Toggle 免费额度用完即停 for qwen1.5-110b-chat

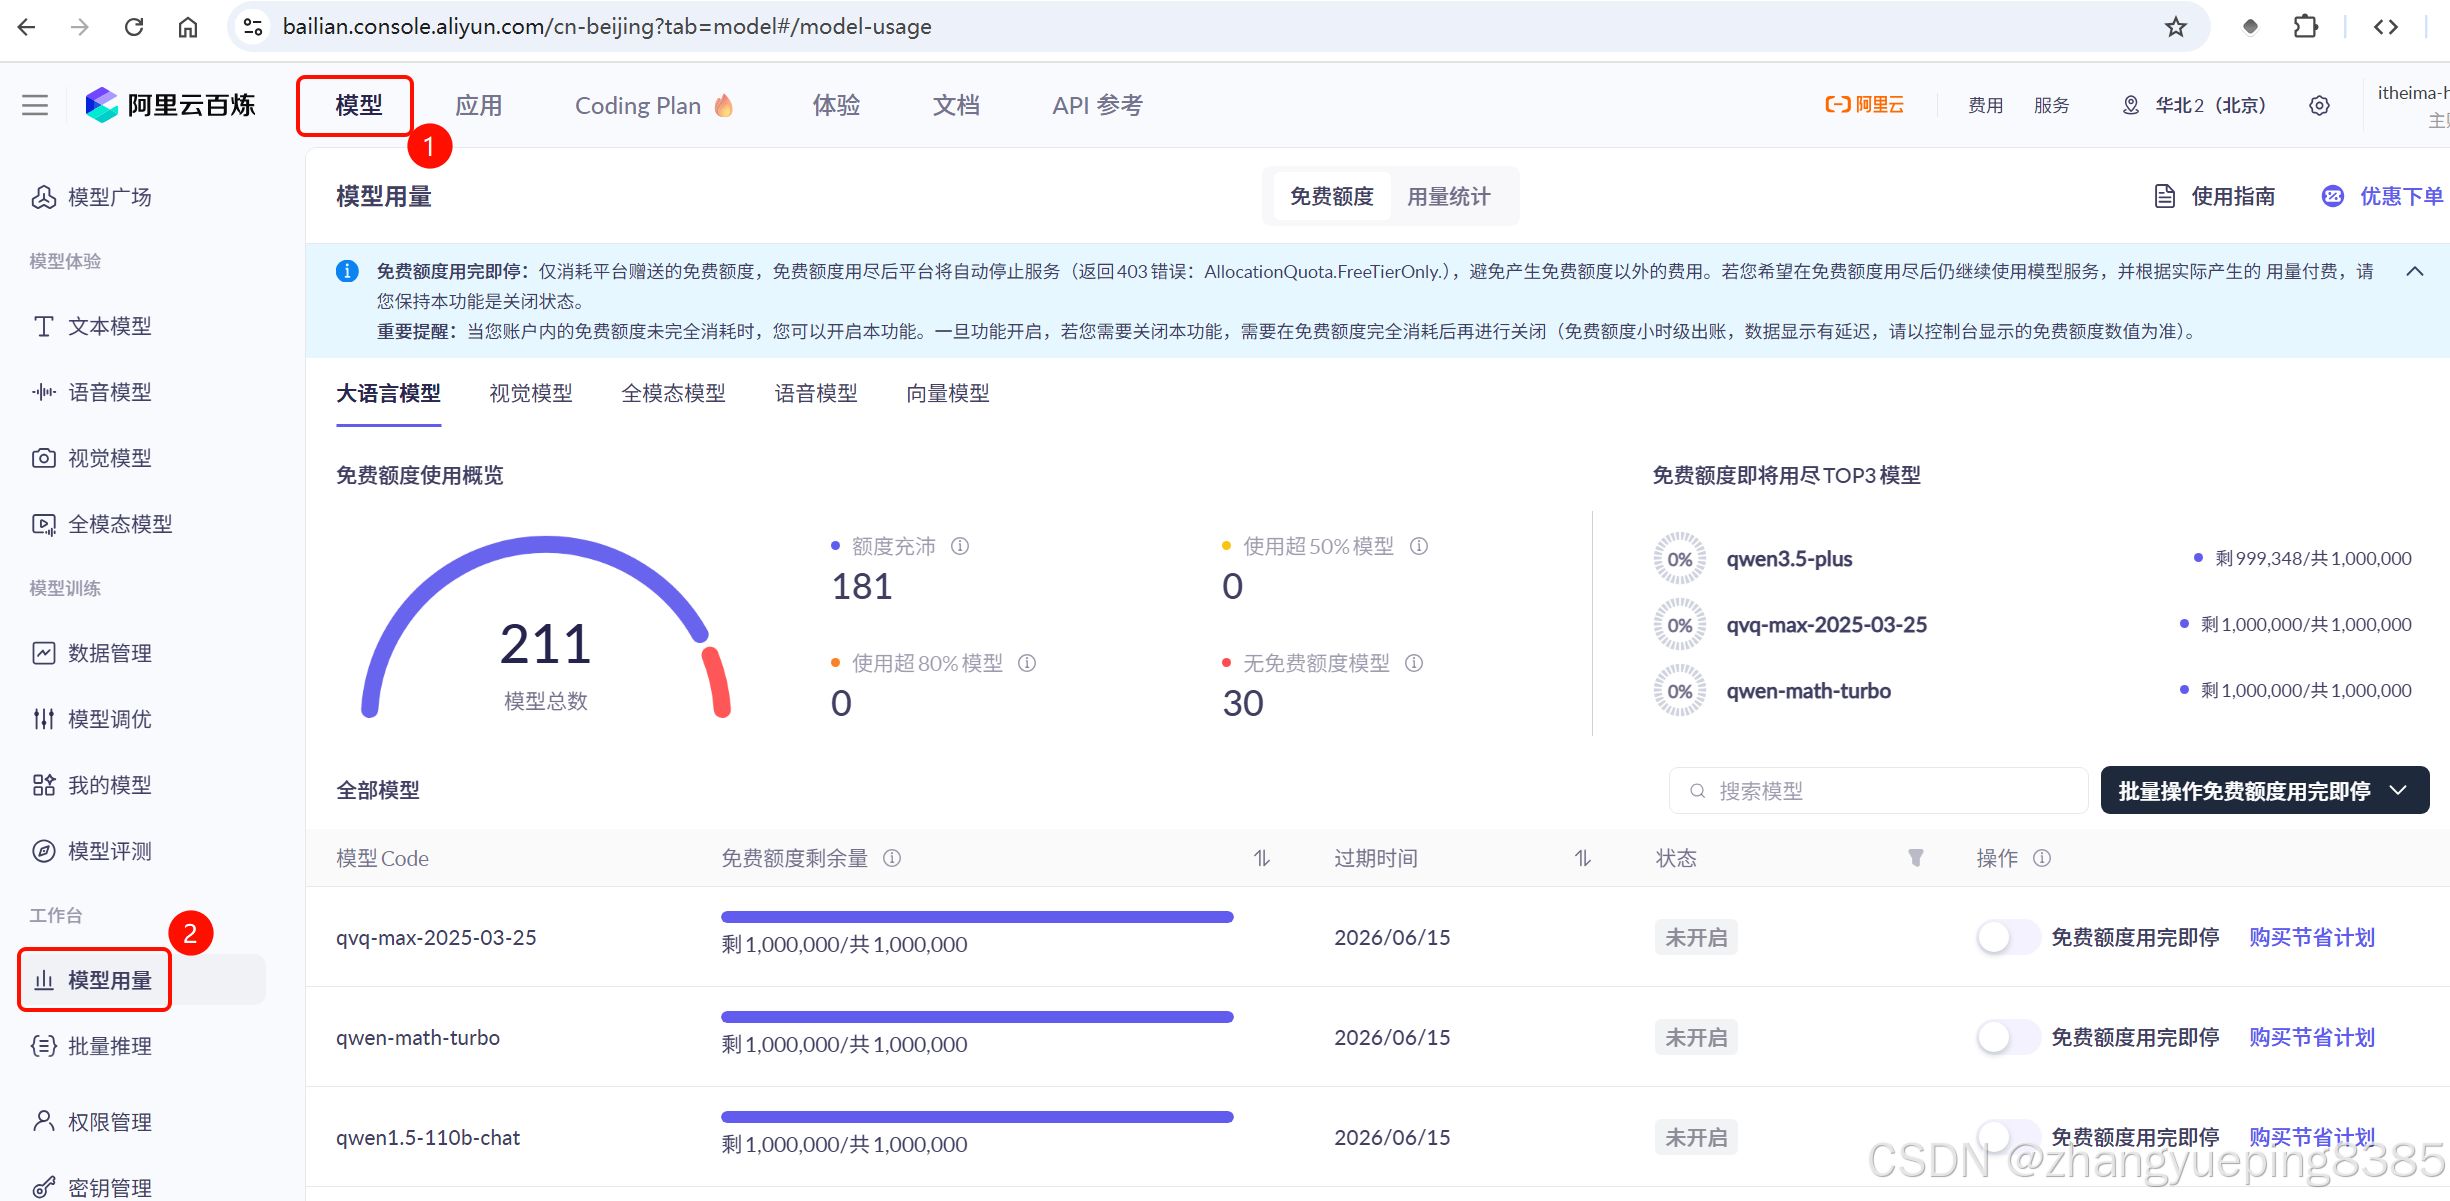pos(2006,1135)
